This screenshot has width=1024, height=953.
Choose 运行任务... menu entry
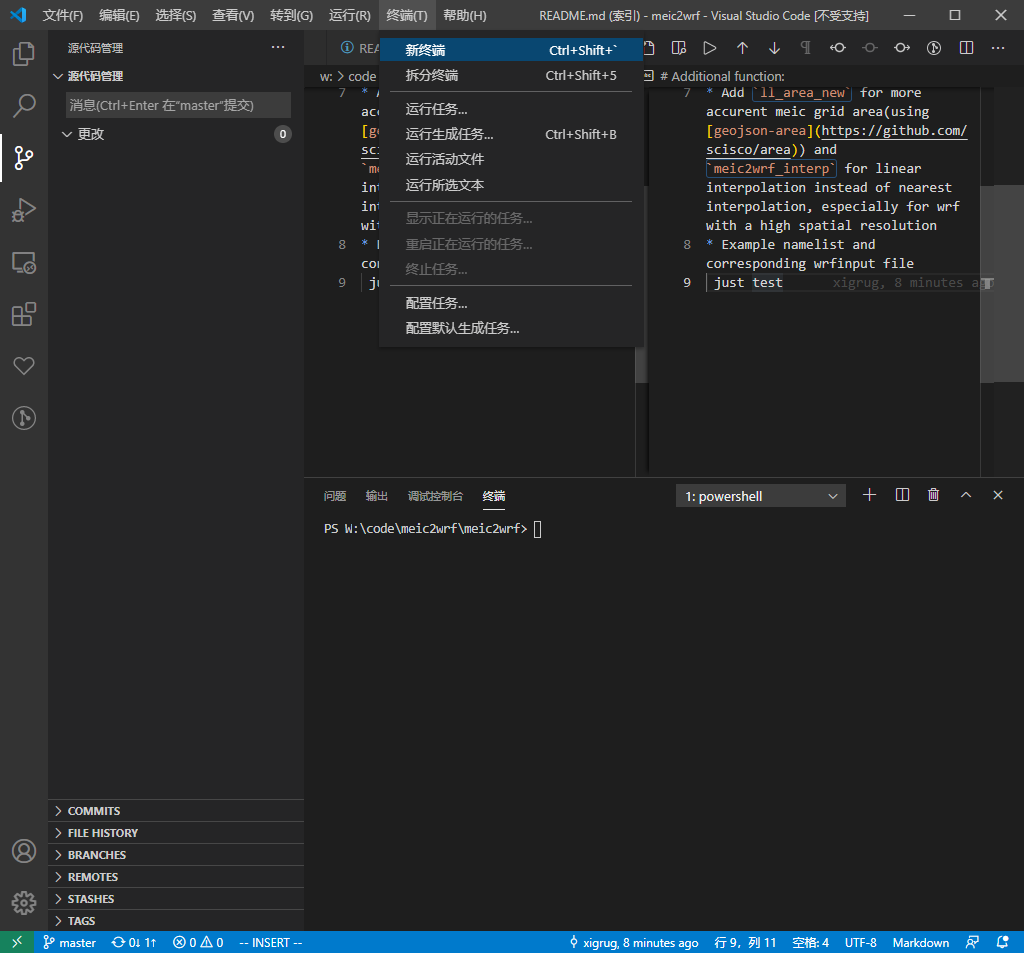tap(511, 109)
